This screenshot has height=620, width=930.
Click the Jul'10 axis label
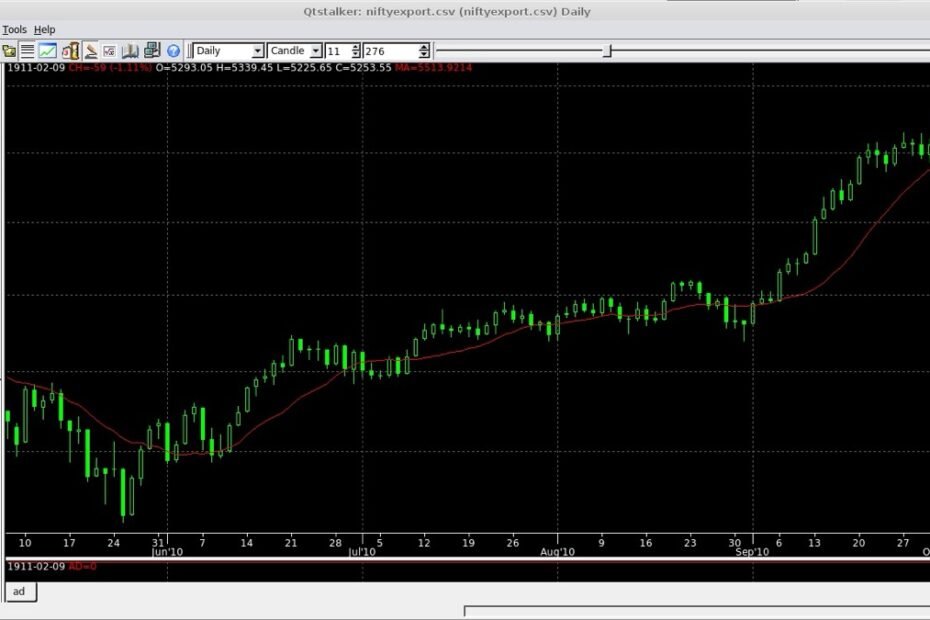click(x=362, y=552)
